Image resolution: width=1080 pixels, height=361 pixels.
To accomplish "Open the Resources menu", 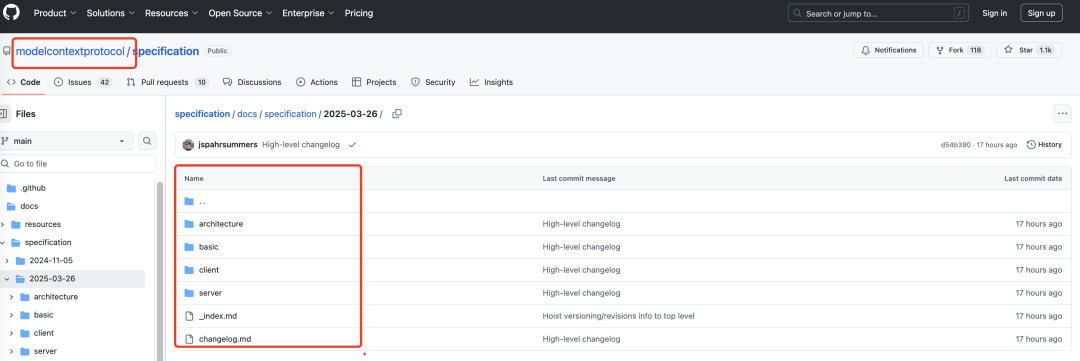I will point(172,13).
